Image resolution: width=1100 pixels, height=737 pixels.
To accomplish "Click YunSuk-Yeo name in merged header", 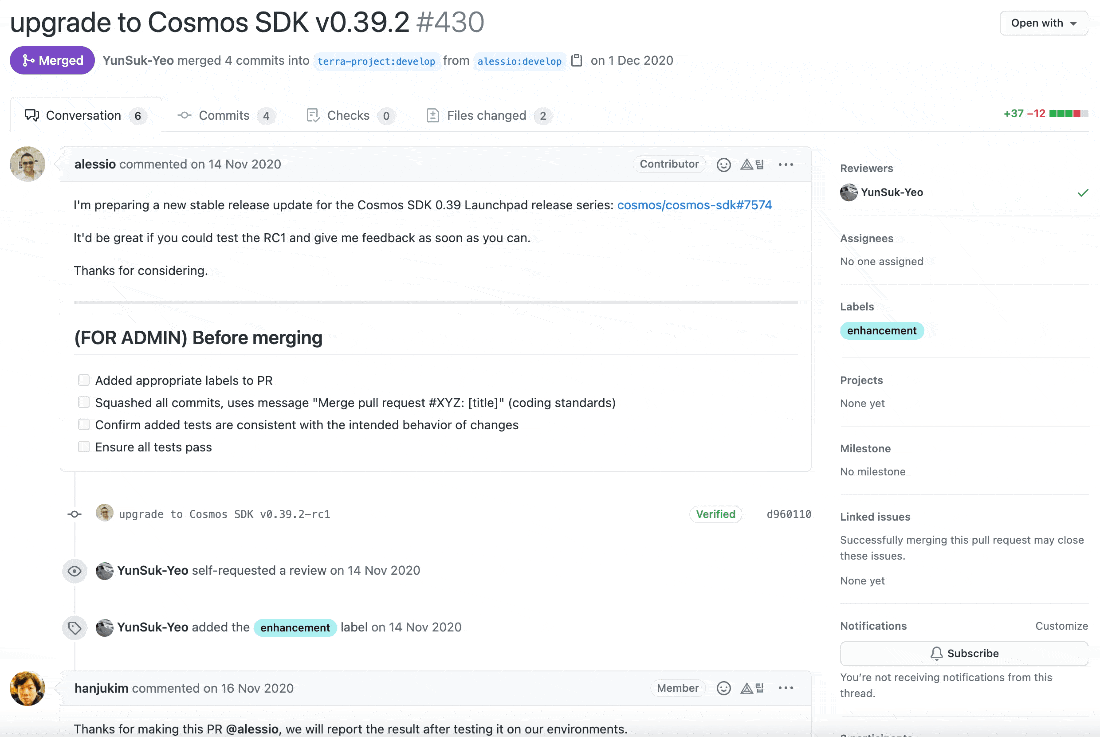I will (x=138, y=61).
